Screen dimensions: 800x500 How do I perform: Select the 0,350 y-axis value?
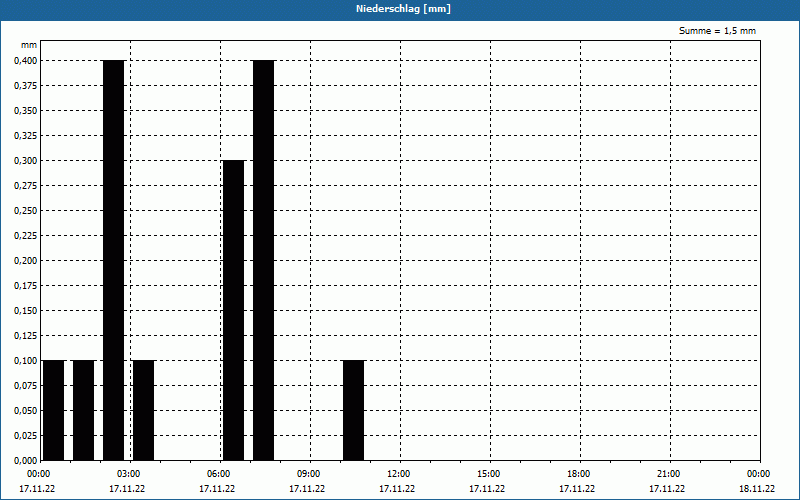(x=26, y=111)
